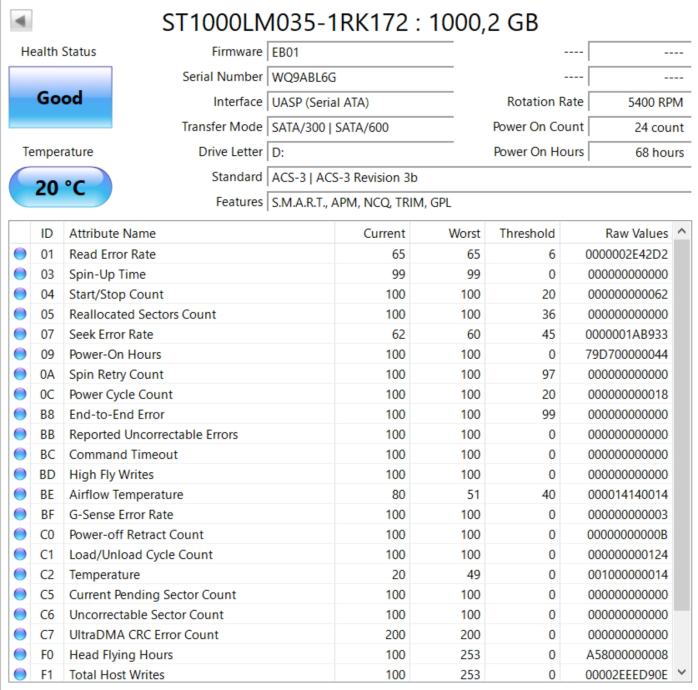This screenshot has width=698, height=690.
Task: Click the status icon for UltraDMA CRC Error Count
Action: tap(20, 634)
